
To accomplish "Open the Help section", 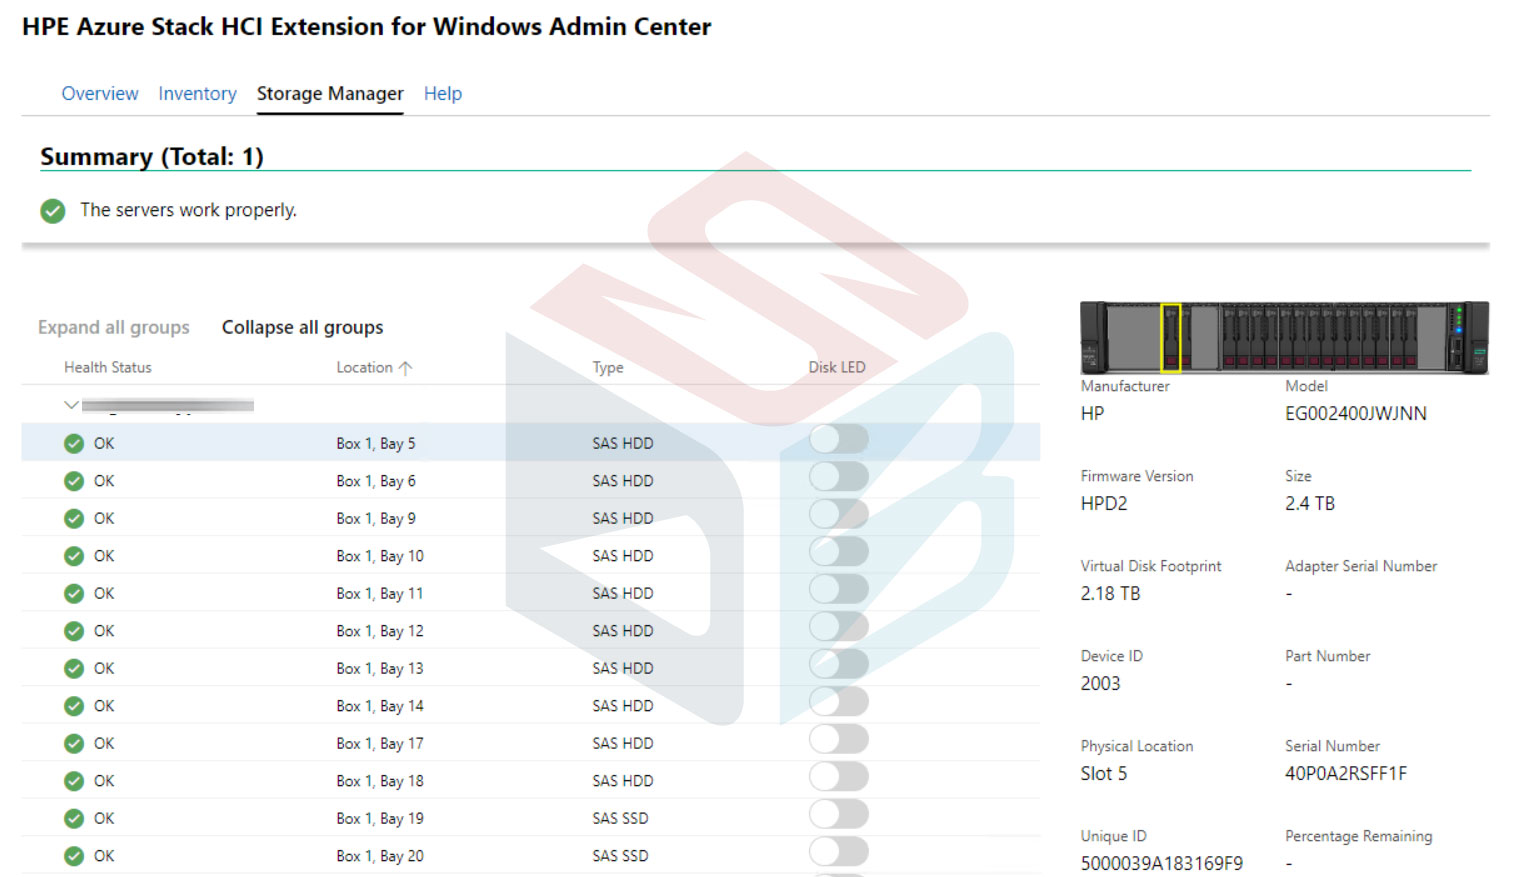I will click(x=443, y=93).
